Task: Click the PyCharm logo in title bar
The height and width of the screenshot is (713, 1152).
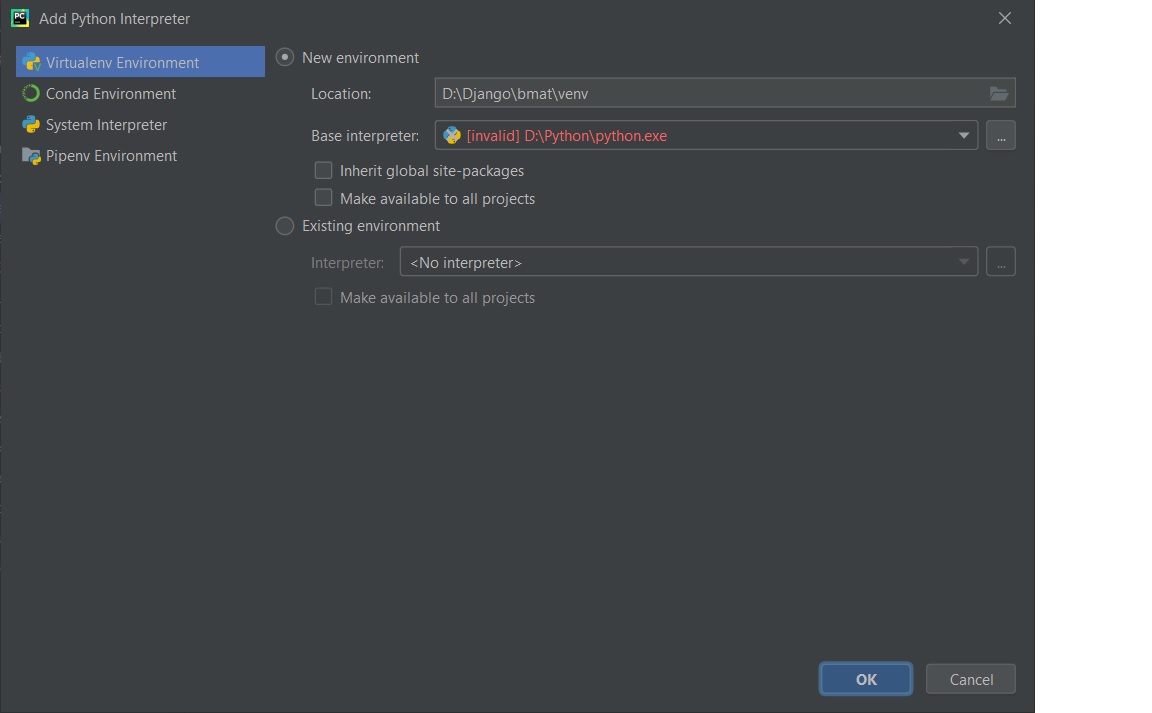Action: click(20, 18)
